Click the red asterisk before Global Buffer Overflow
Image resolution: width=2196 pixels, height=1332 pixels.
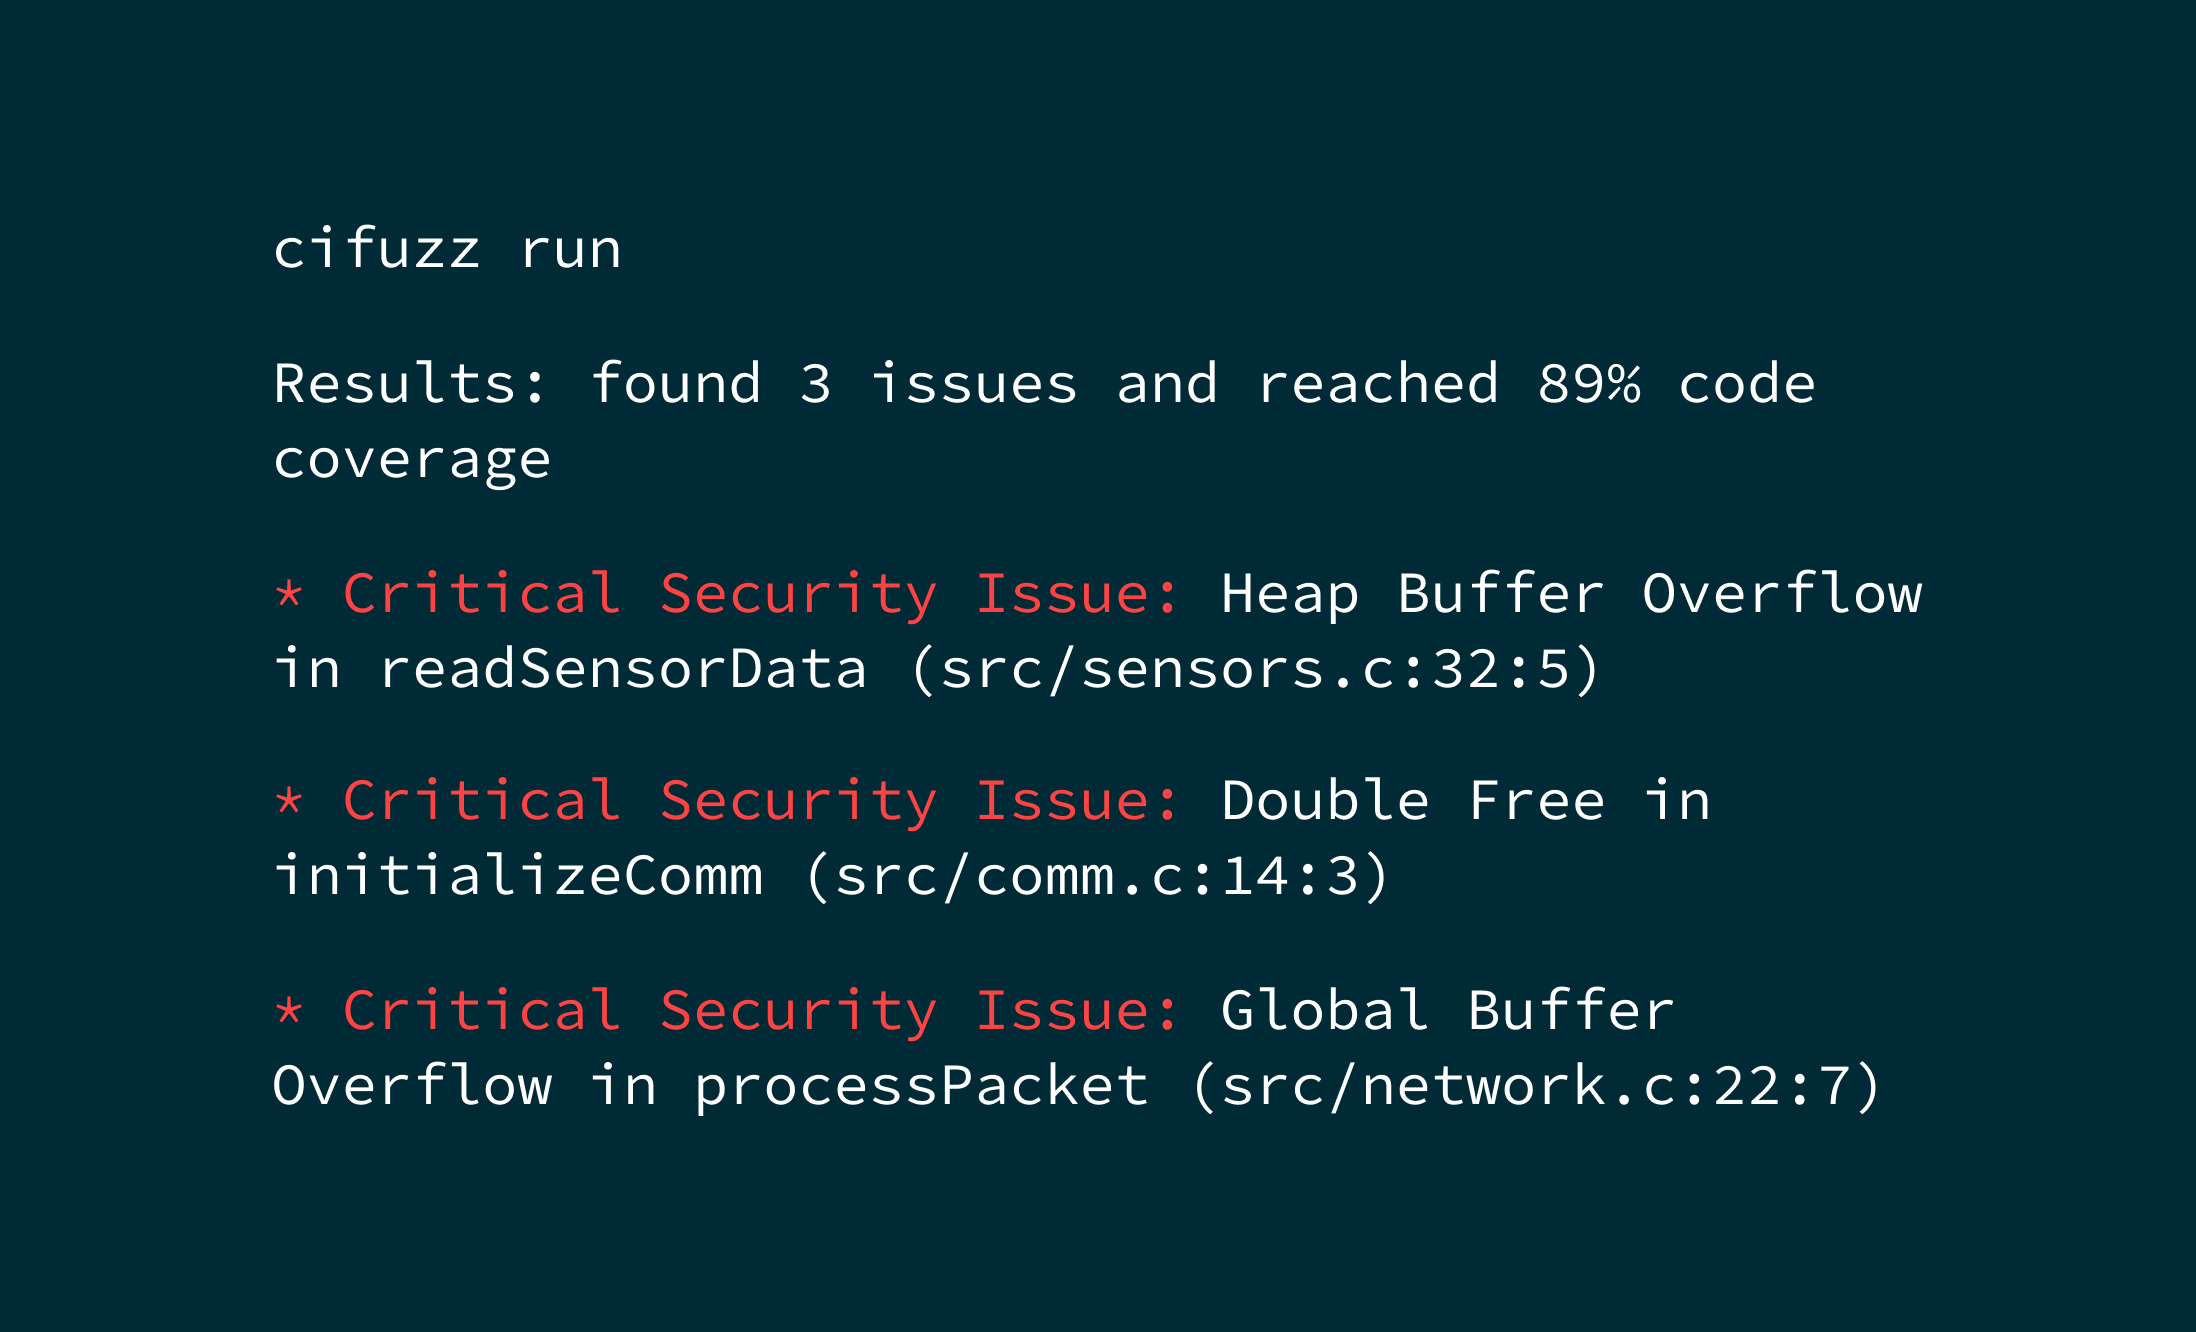point(289,1012)
